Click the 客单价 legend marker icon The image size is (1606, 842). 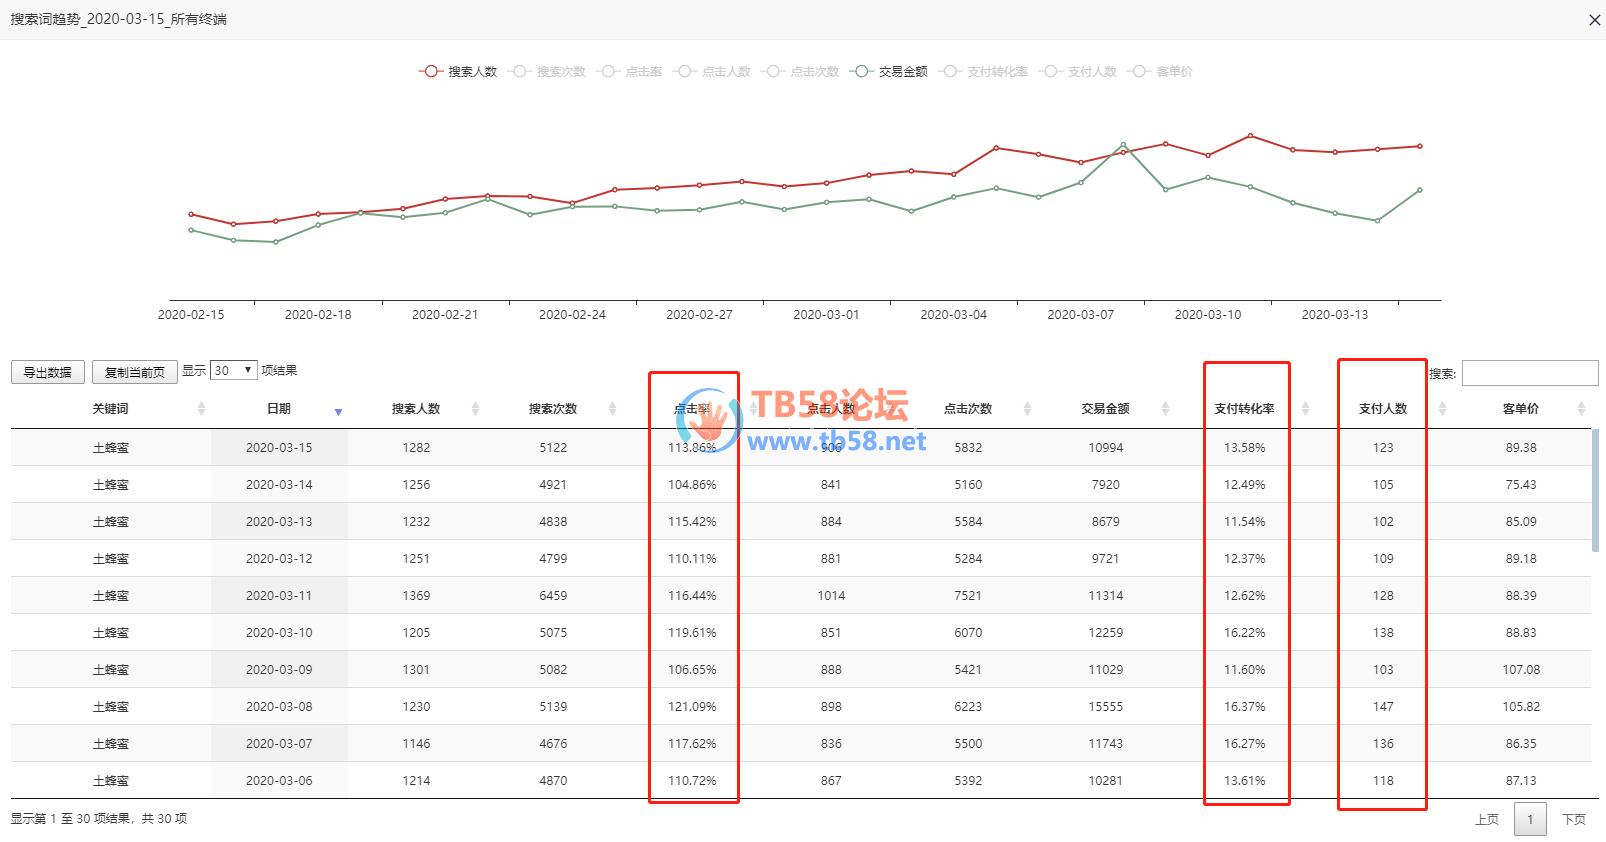click(x=1139, y=72)
